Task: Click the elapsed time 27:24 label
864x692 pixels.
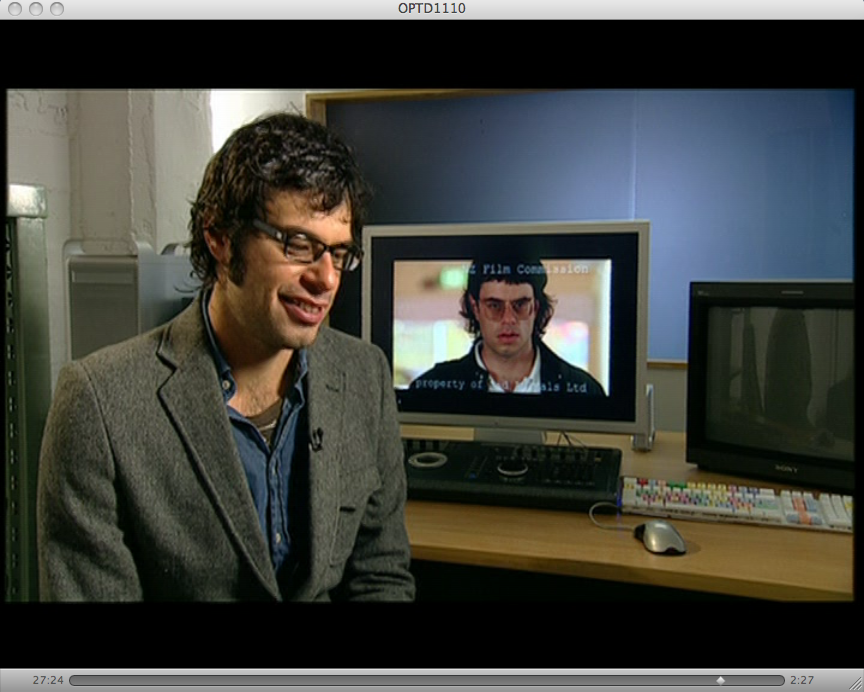Action: pos(48,680)
